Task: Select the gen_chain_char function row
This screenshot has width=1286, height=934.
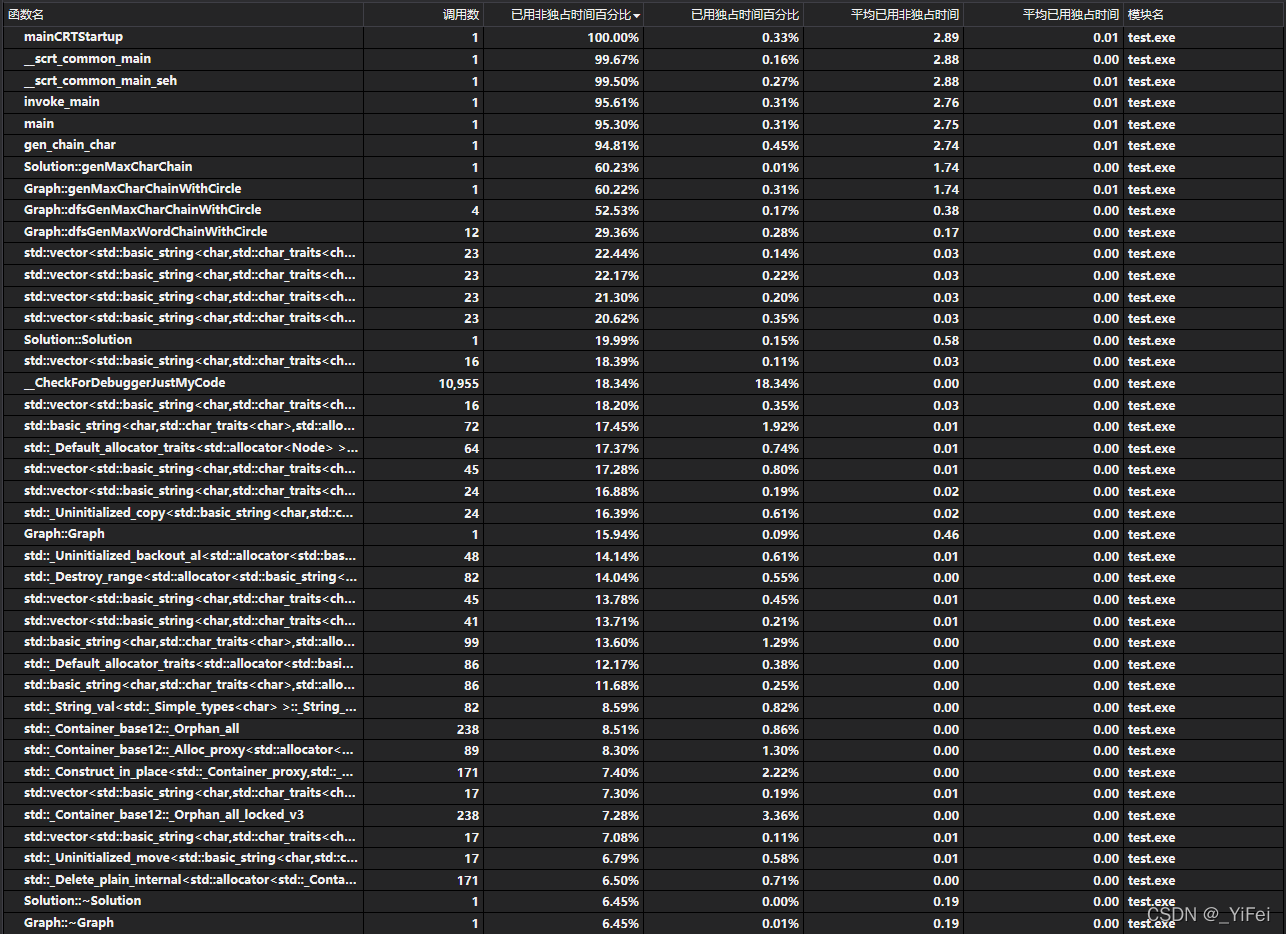Action: coord(643,145)
